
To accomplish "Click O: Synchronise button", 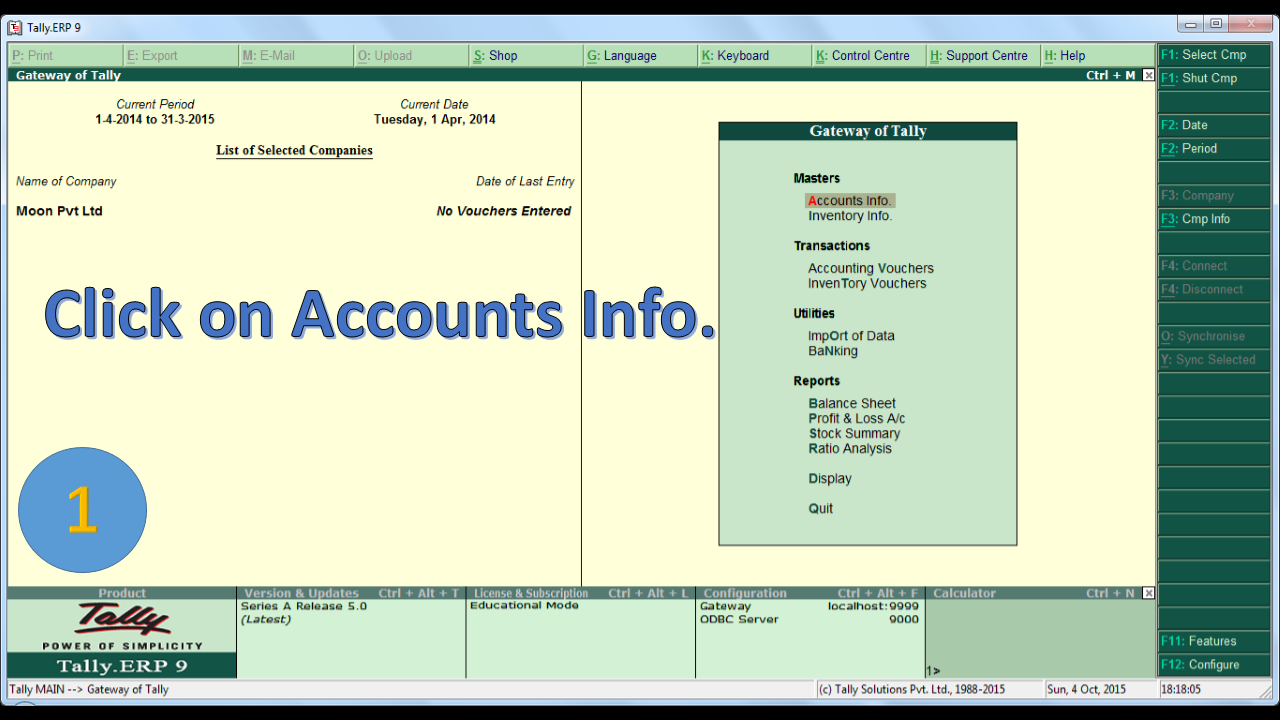I will [1214, 336].
